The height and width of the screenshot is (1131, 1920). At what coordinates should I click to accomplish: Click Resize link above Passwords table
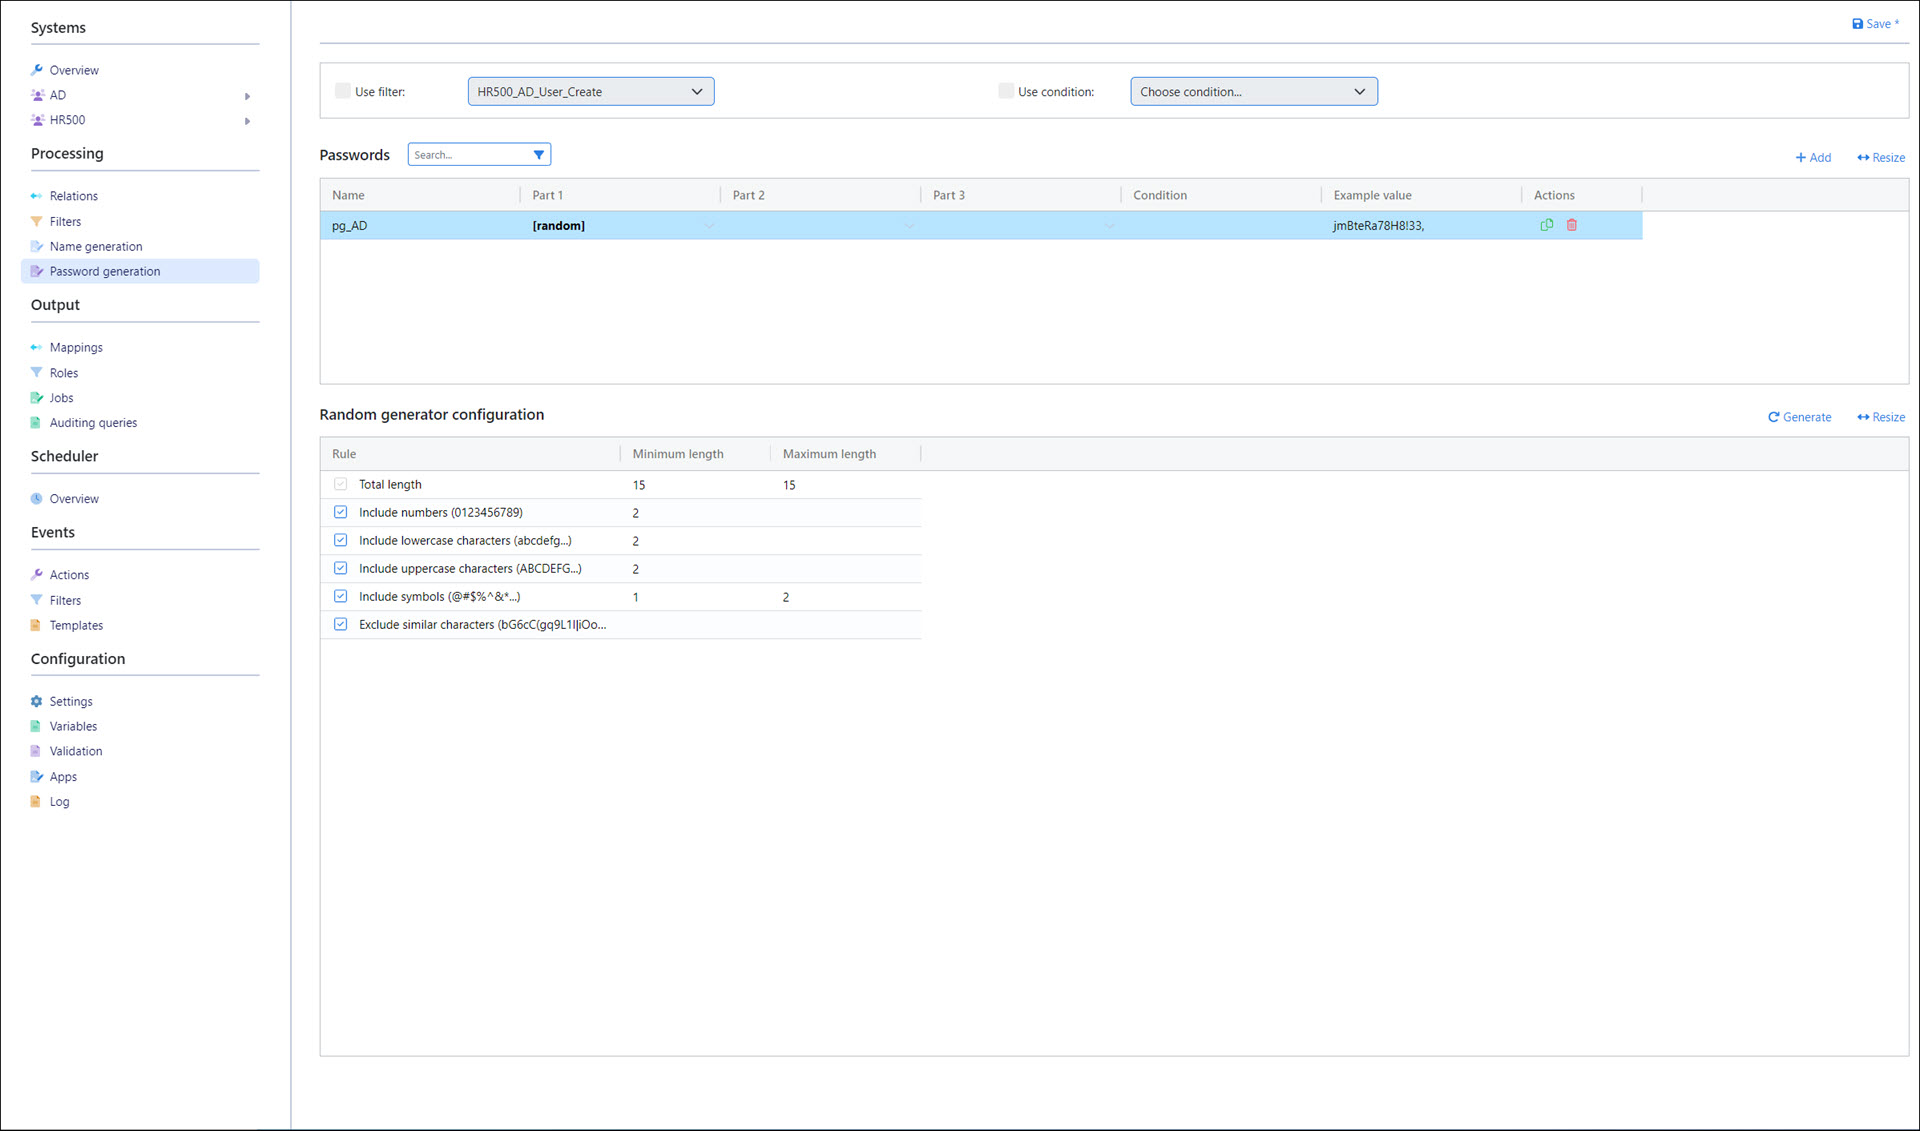pos(1881,157)
